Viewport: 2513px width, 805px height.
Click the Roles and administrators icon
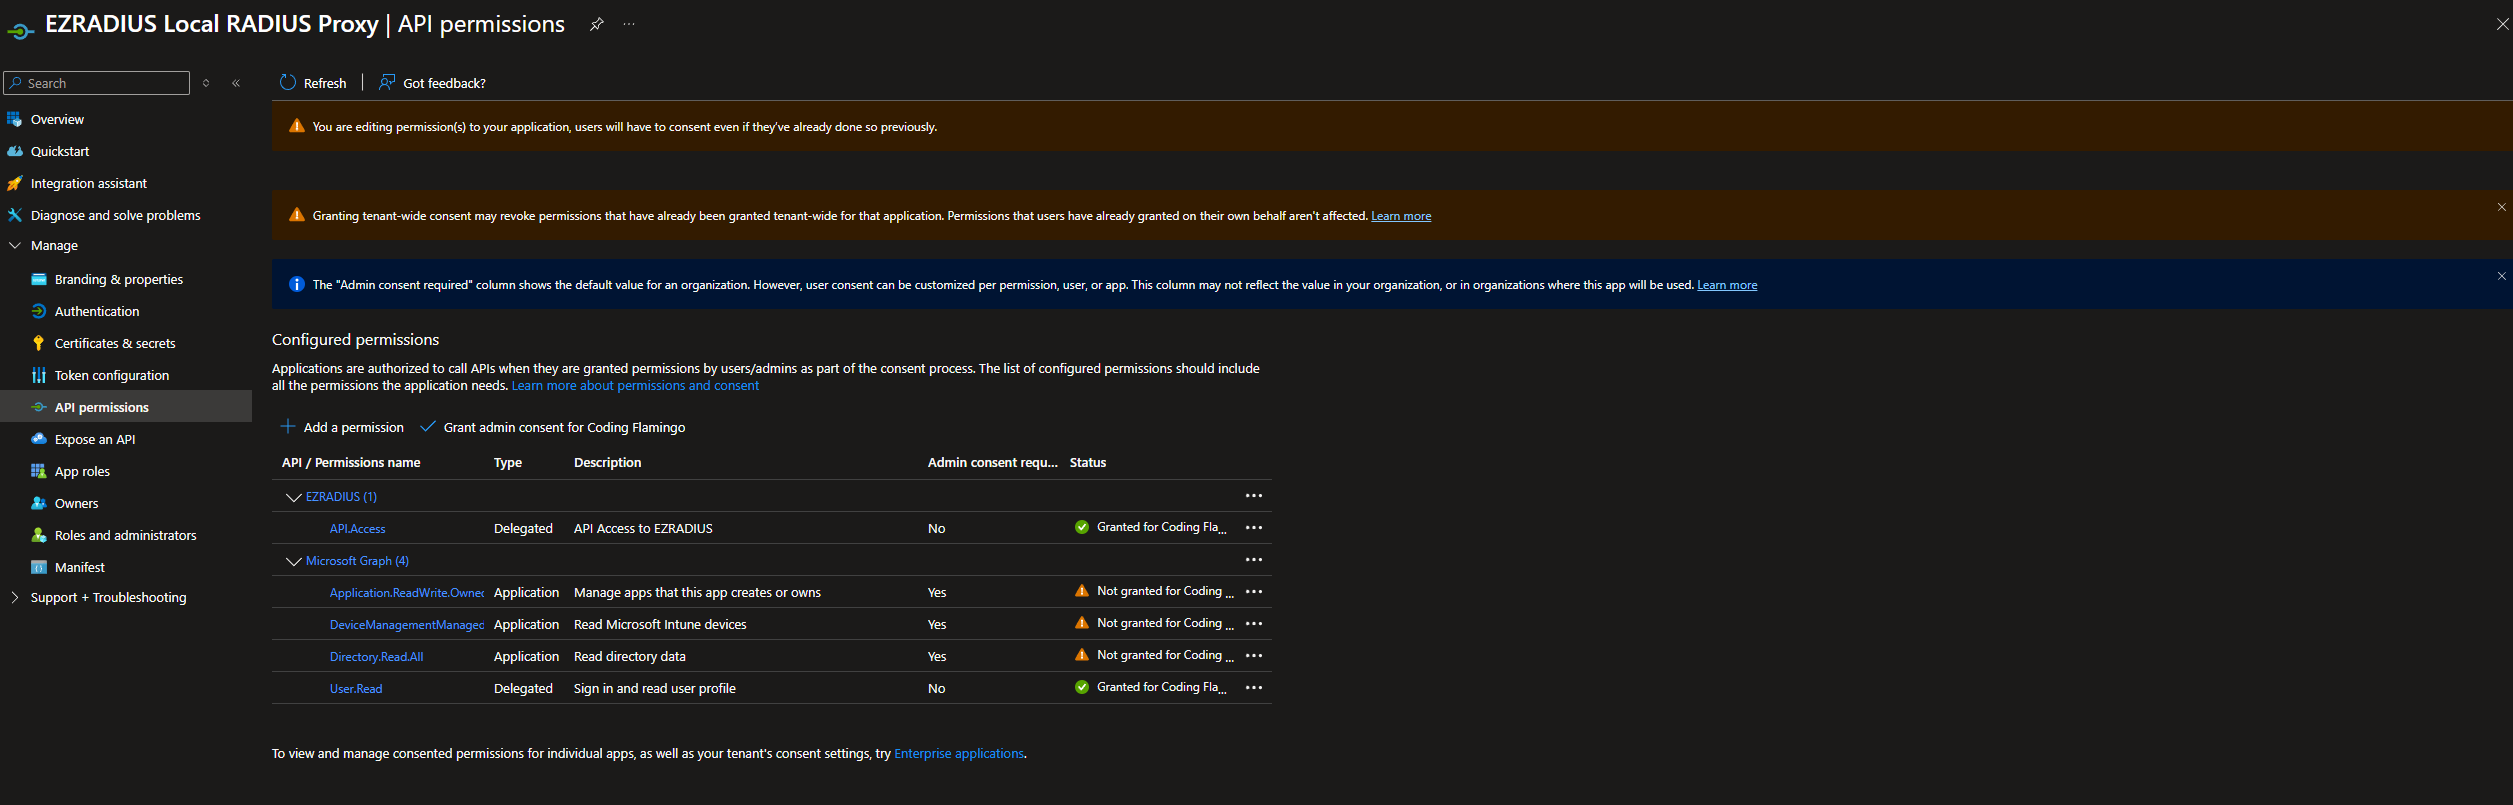39,535
